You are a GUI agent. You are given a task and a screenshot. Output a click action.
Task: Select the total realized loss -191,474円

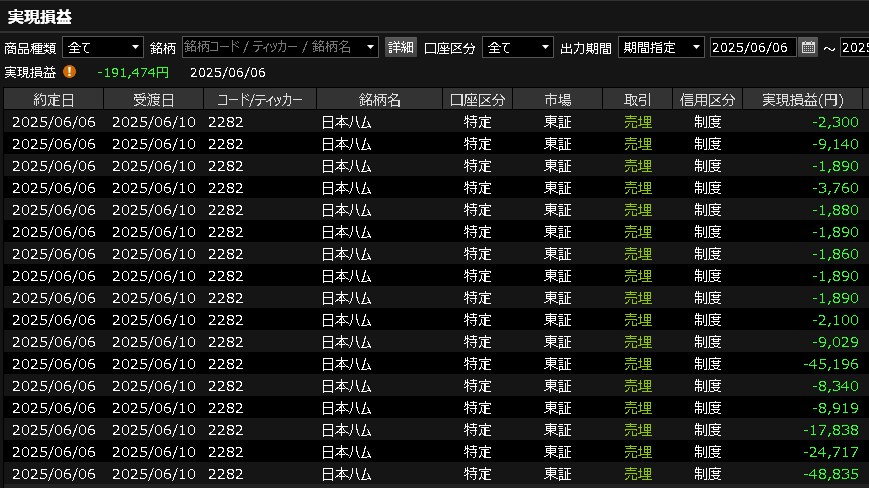coord(133,73)
